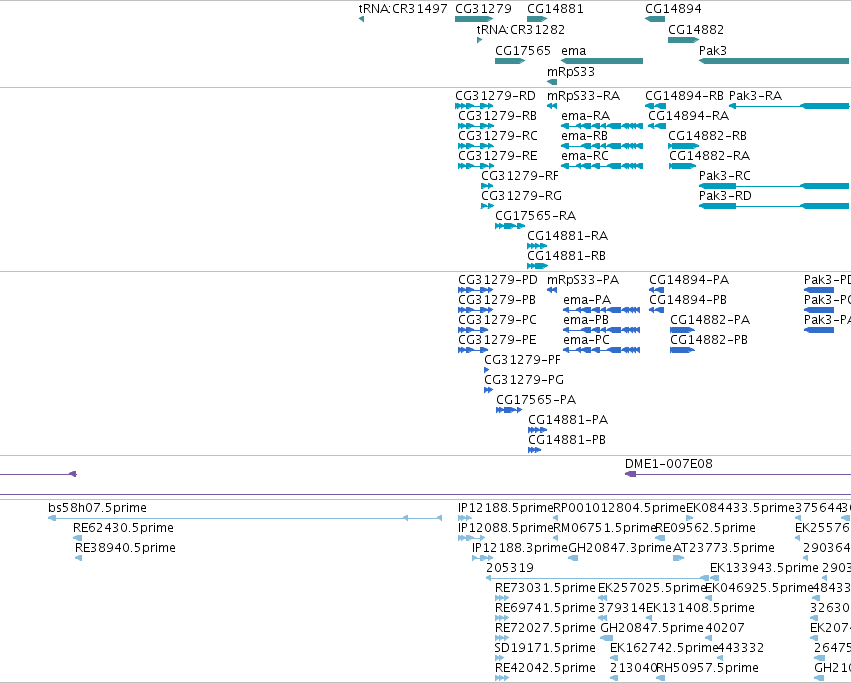The image size is (851, 683).
Task: Click transcript ema-RC label
Action: pyautogui.click(x=585, y=156)
